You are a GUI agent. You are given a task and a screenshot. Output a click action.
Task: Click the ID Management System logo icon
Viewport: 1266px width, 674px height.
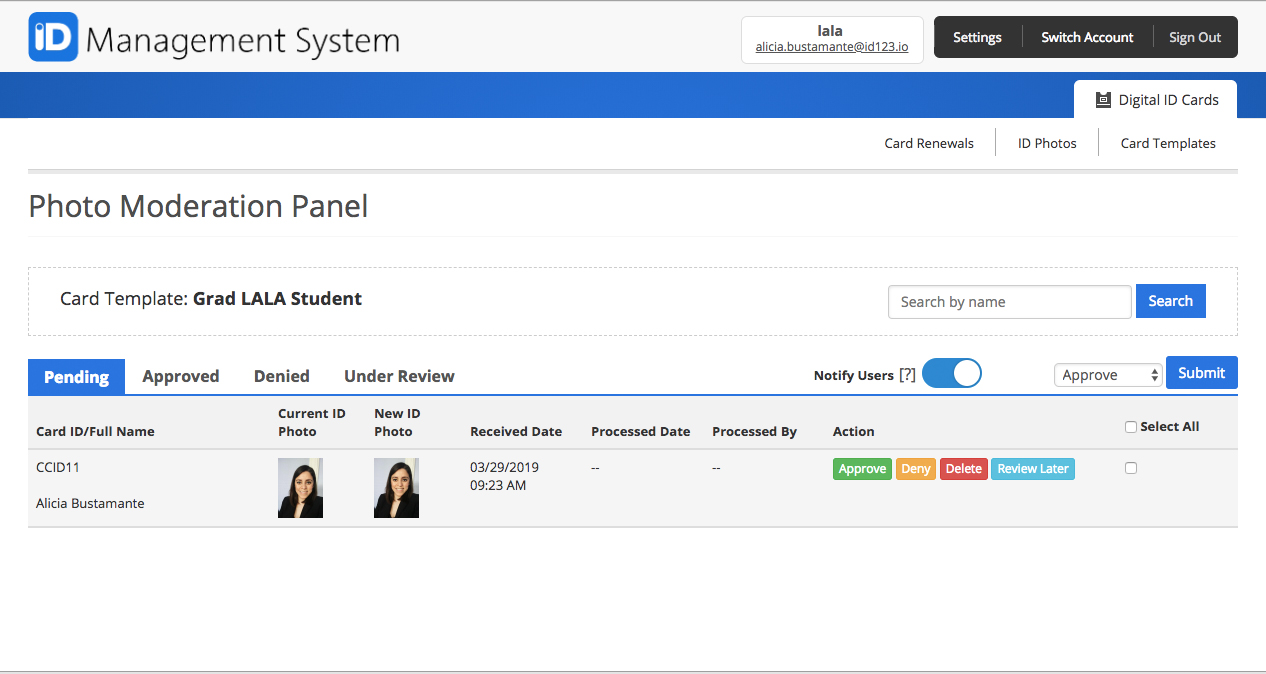pyautogui.click(x=53, y=37)
